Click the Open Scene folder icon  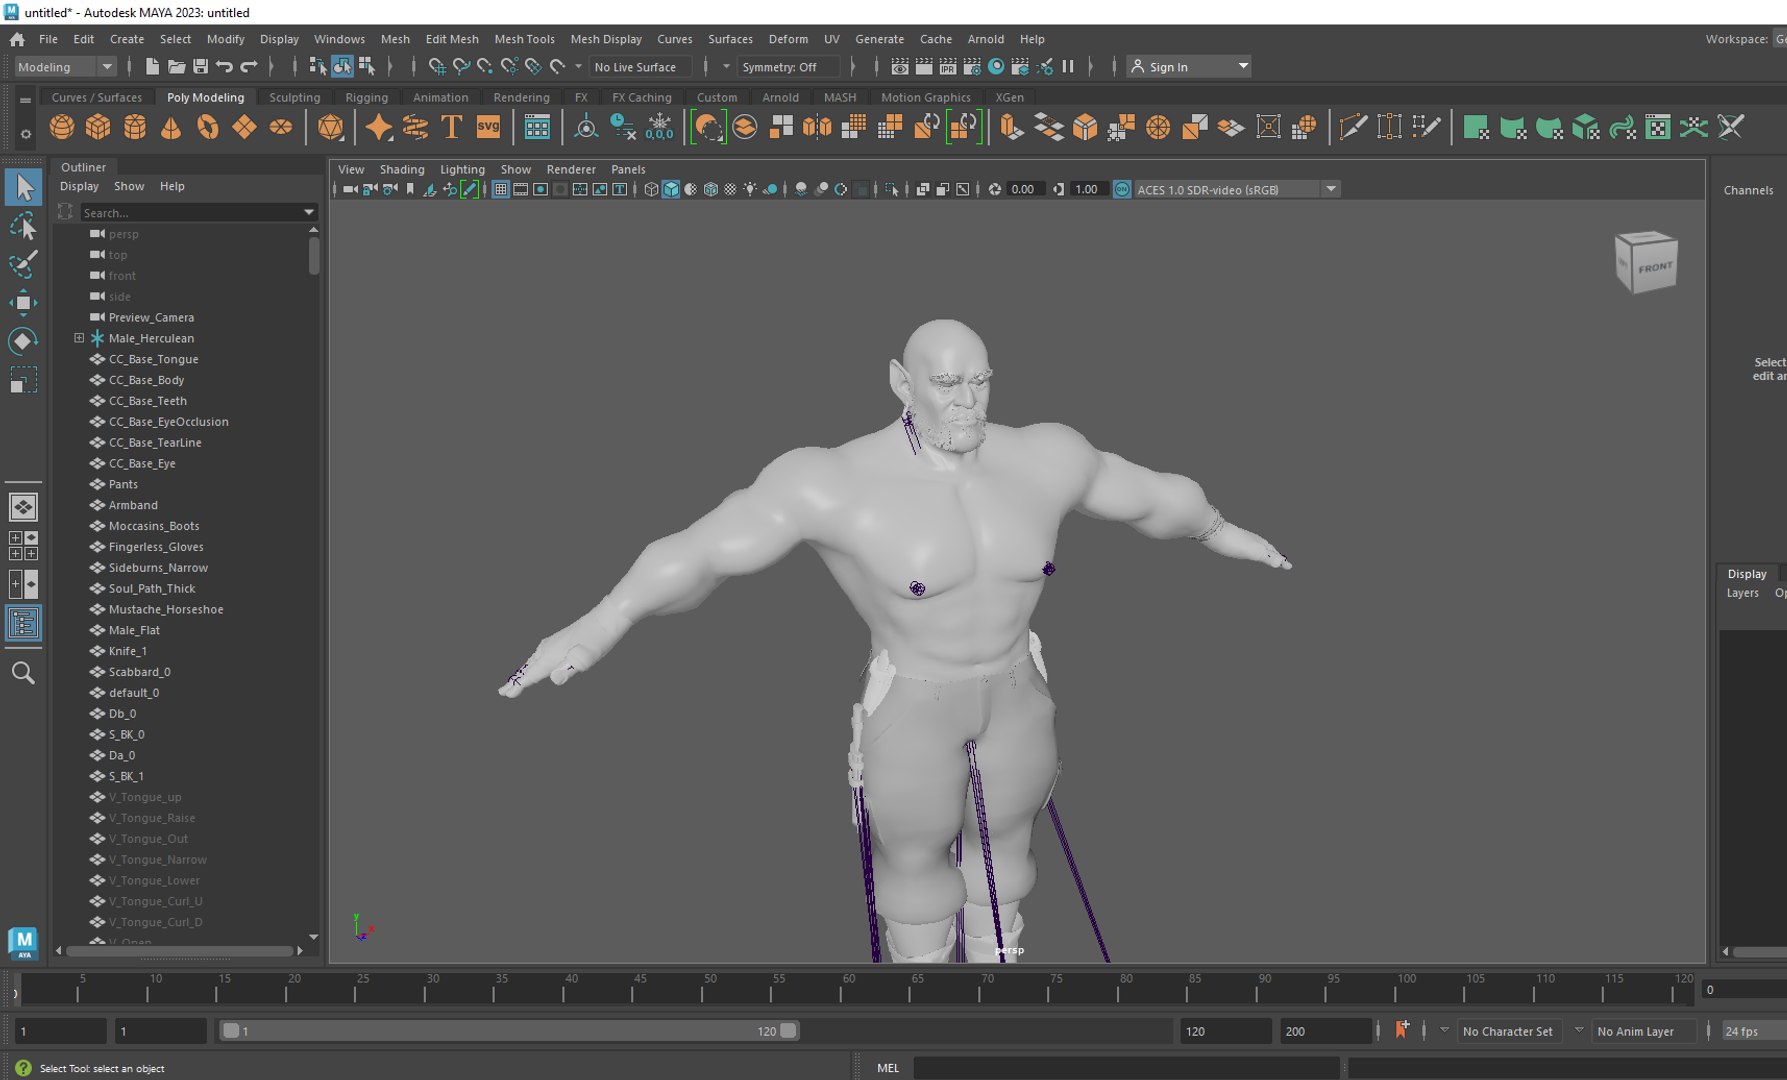[x=176, y=67]
